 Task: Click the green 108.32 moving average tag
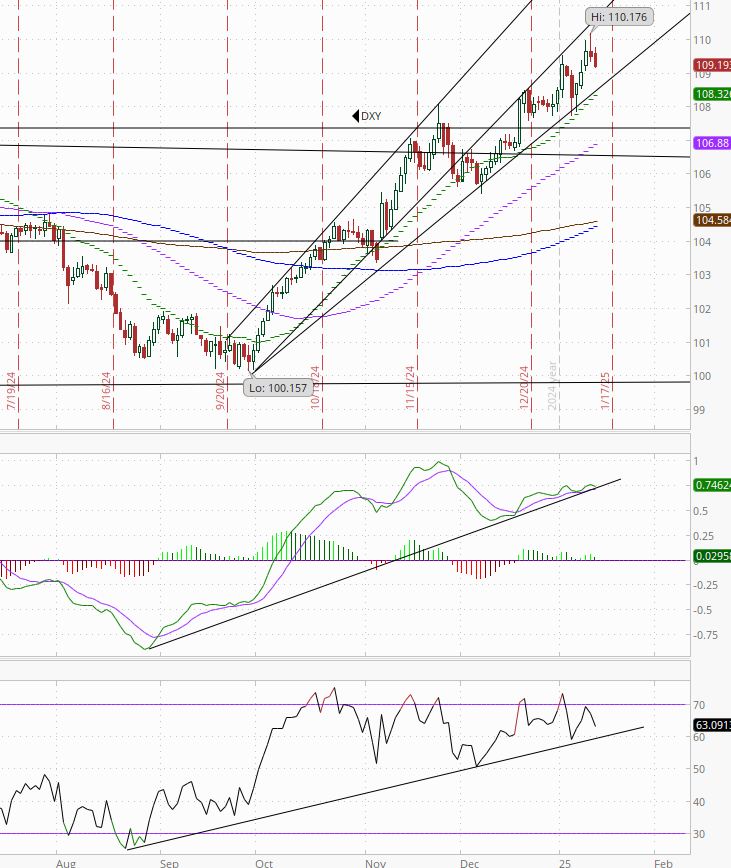point(712,94)
